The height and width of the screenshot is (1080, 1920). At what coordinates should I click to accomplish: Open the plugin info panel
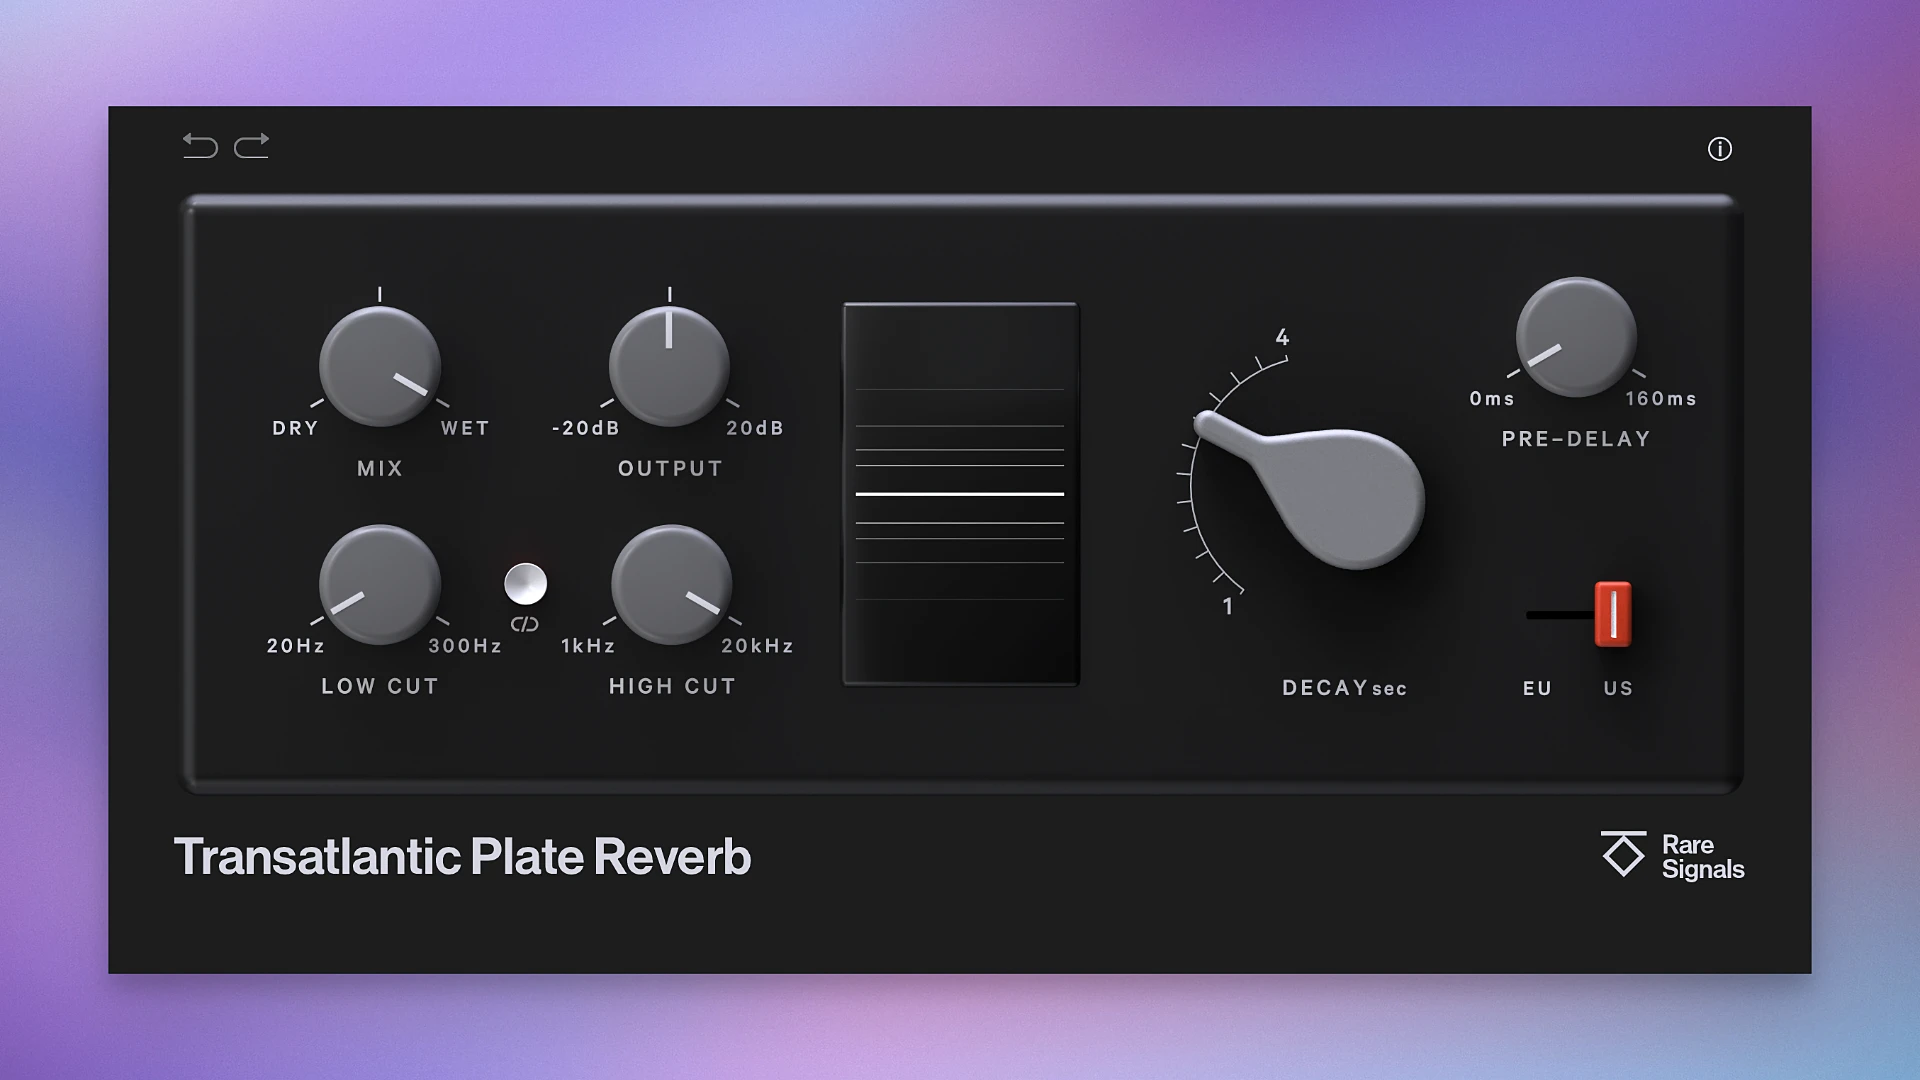(1721, 148)
